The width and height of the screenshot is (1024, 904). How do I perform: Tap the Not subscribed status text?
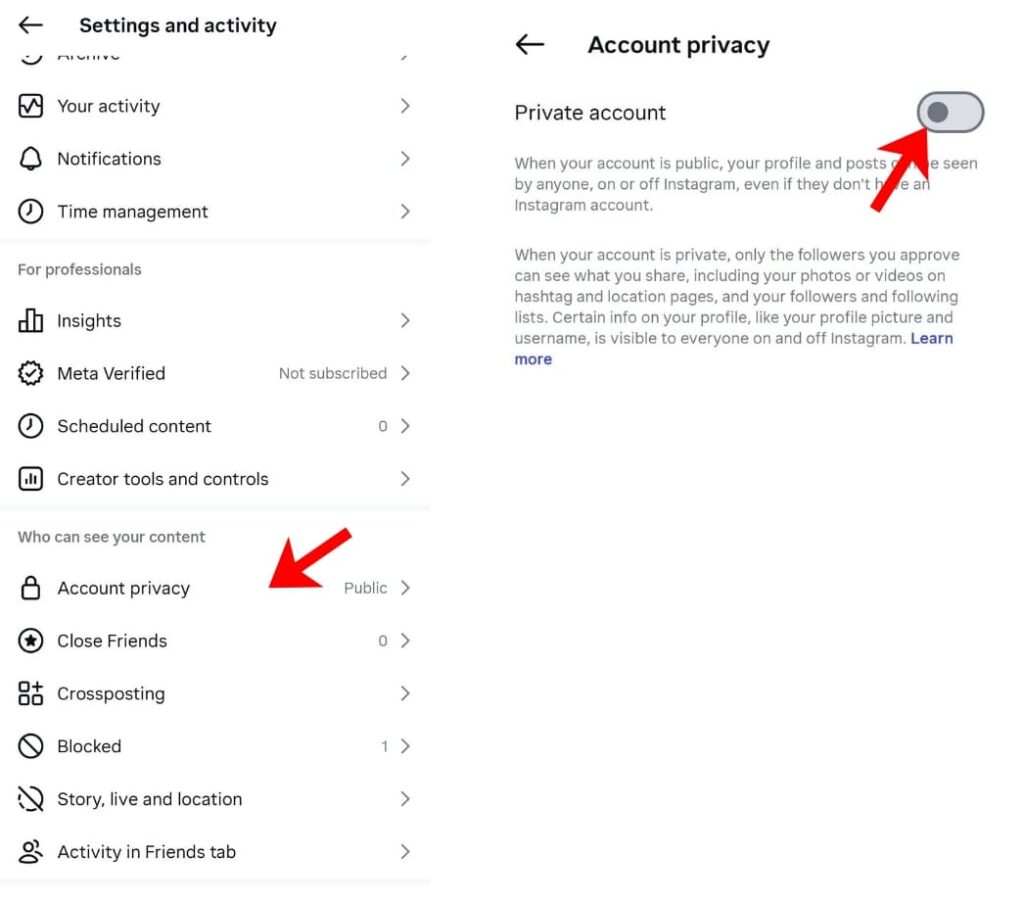(x=332, y=373)
